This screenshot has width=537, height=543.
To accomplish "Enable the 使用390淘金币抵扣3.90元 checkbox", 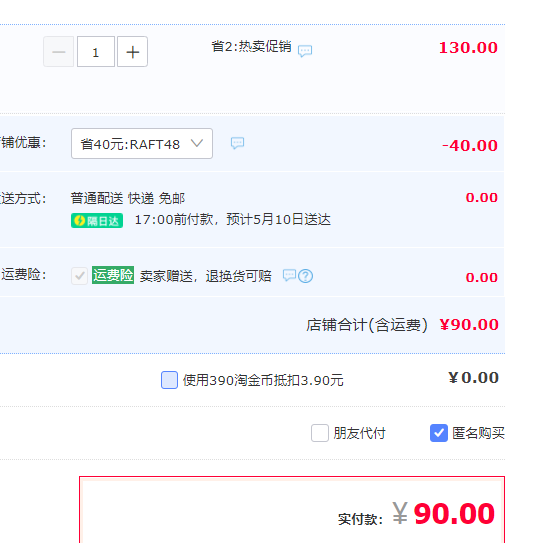I will [169, 380].
